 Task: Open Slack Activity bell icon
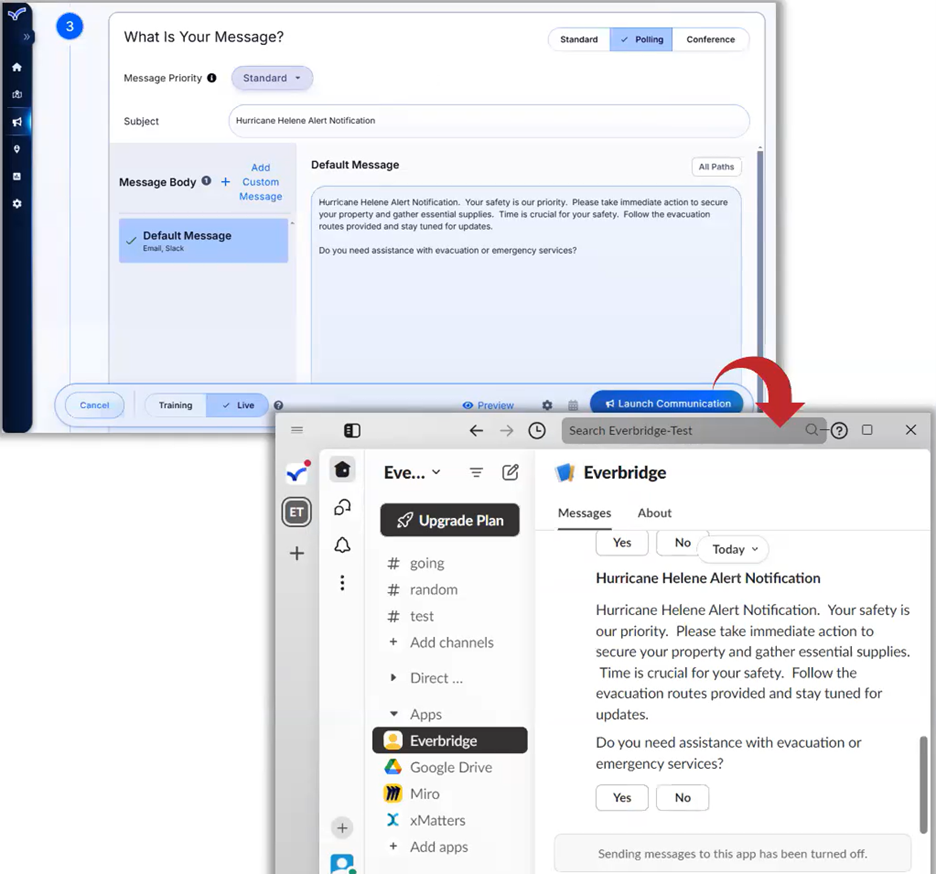pos(342,545)
